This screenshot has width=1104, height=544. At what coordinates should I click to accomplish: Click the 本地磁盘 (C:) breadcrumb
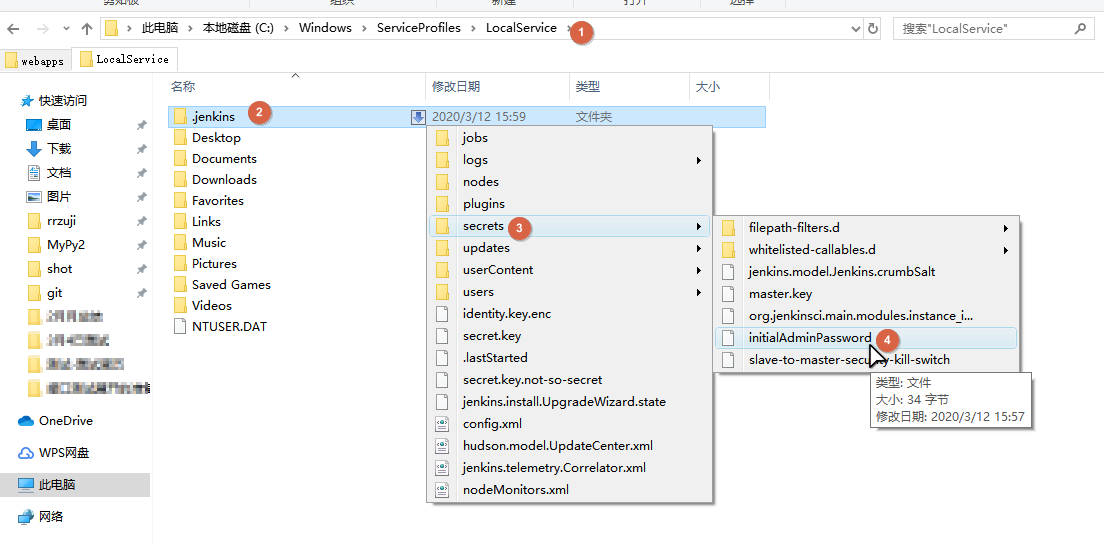click(237, 28)
